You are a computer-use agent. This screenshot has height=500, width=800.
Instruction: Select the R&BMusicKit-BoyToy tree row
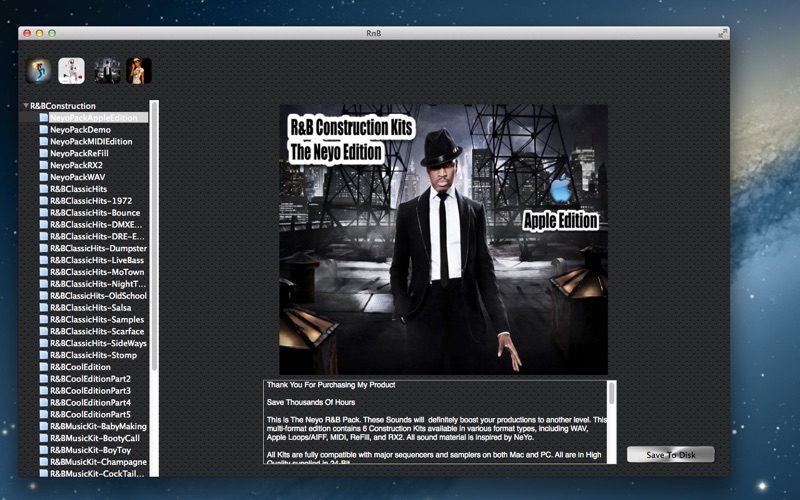[84, 450]
